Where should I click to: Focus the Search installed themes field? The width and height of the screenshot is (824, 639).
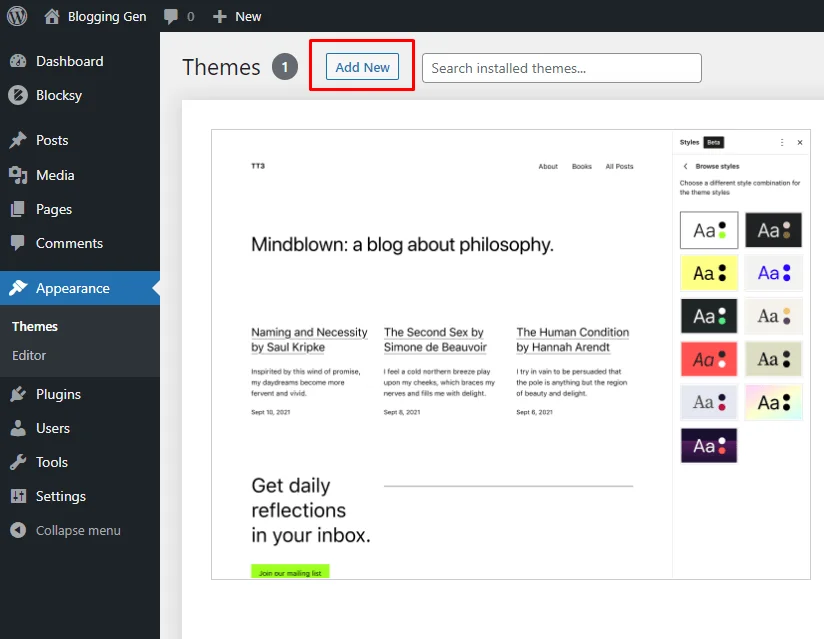coord(562,68)
